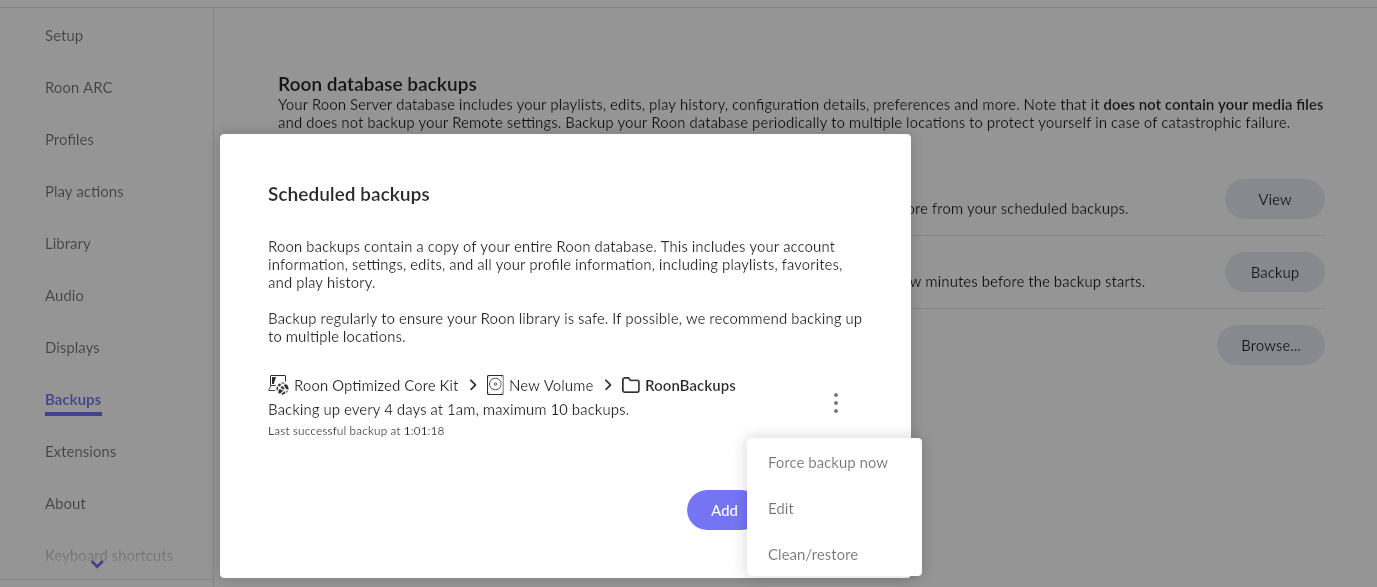Click the Backup now button
1377x587 pixels.
1274,273
